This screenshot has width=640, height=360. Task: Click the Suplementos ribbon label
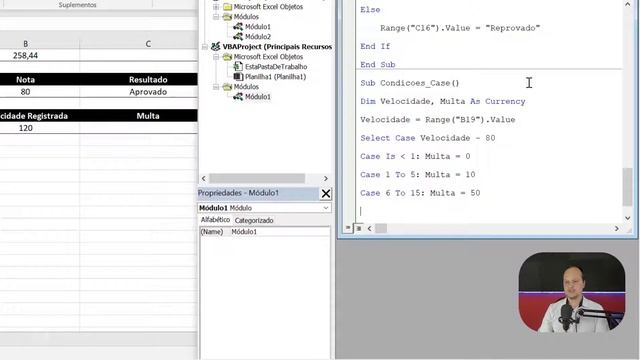pyautogui.click(x=77, y=5)
